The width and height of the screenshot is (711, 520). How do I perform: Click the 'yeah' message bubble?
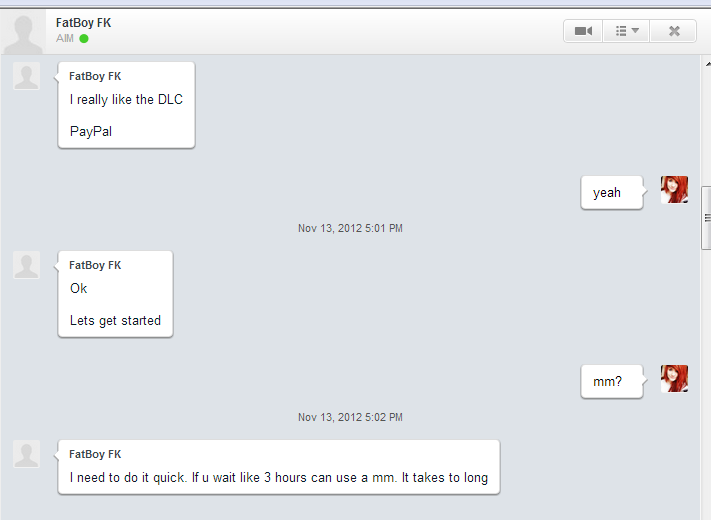(x=612, y=193)
